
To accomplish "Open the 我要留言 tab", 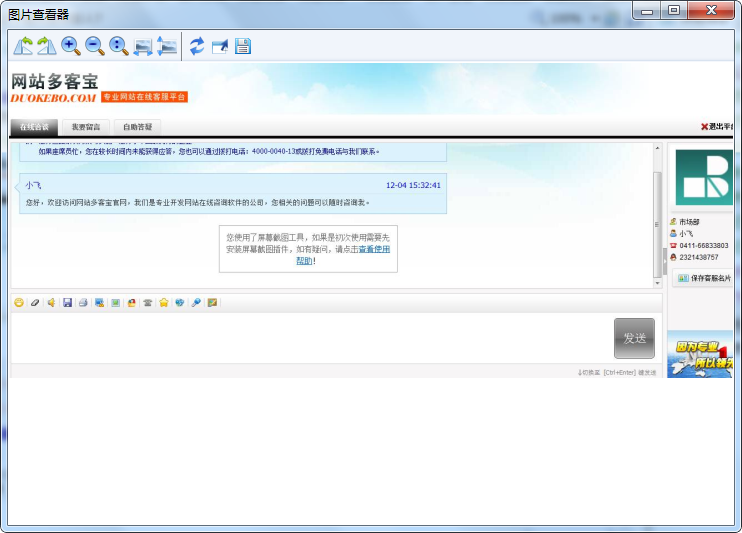I will pos(86,127).
